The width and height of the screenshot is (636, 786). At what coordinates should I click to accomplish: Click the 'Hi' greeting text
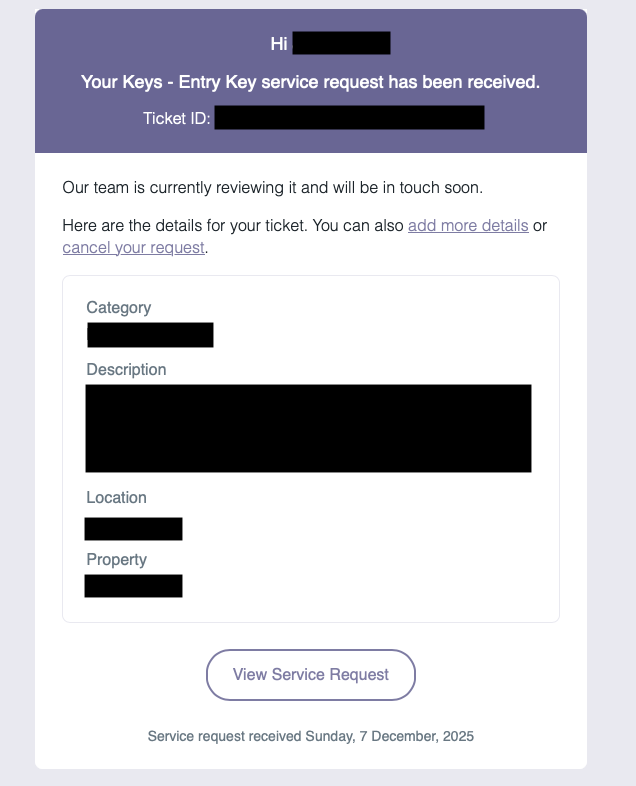click(x=279, y=44)
